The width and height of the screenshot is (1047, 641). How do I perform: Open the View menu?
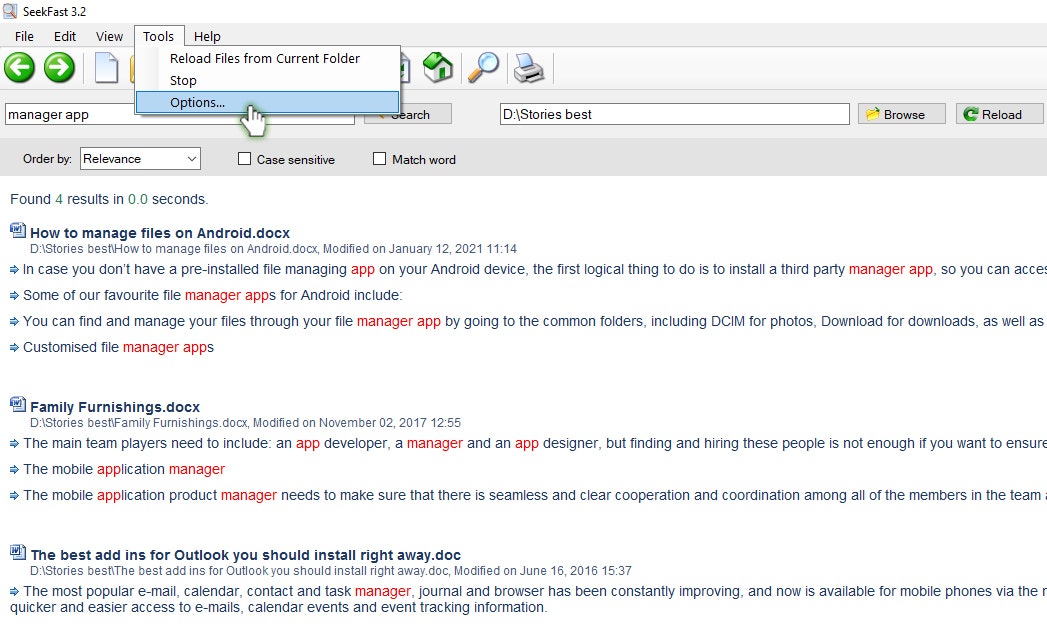coord(109,37)
